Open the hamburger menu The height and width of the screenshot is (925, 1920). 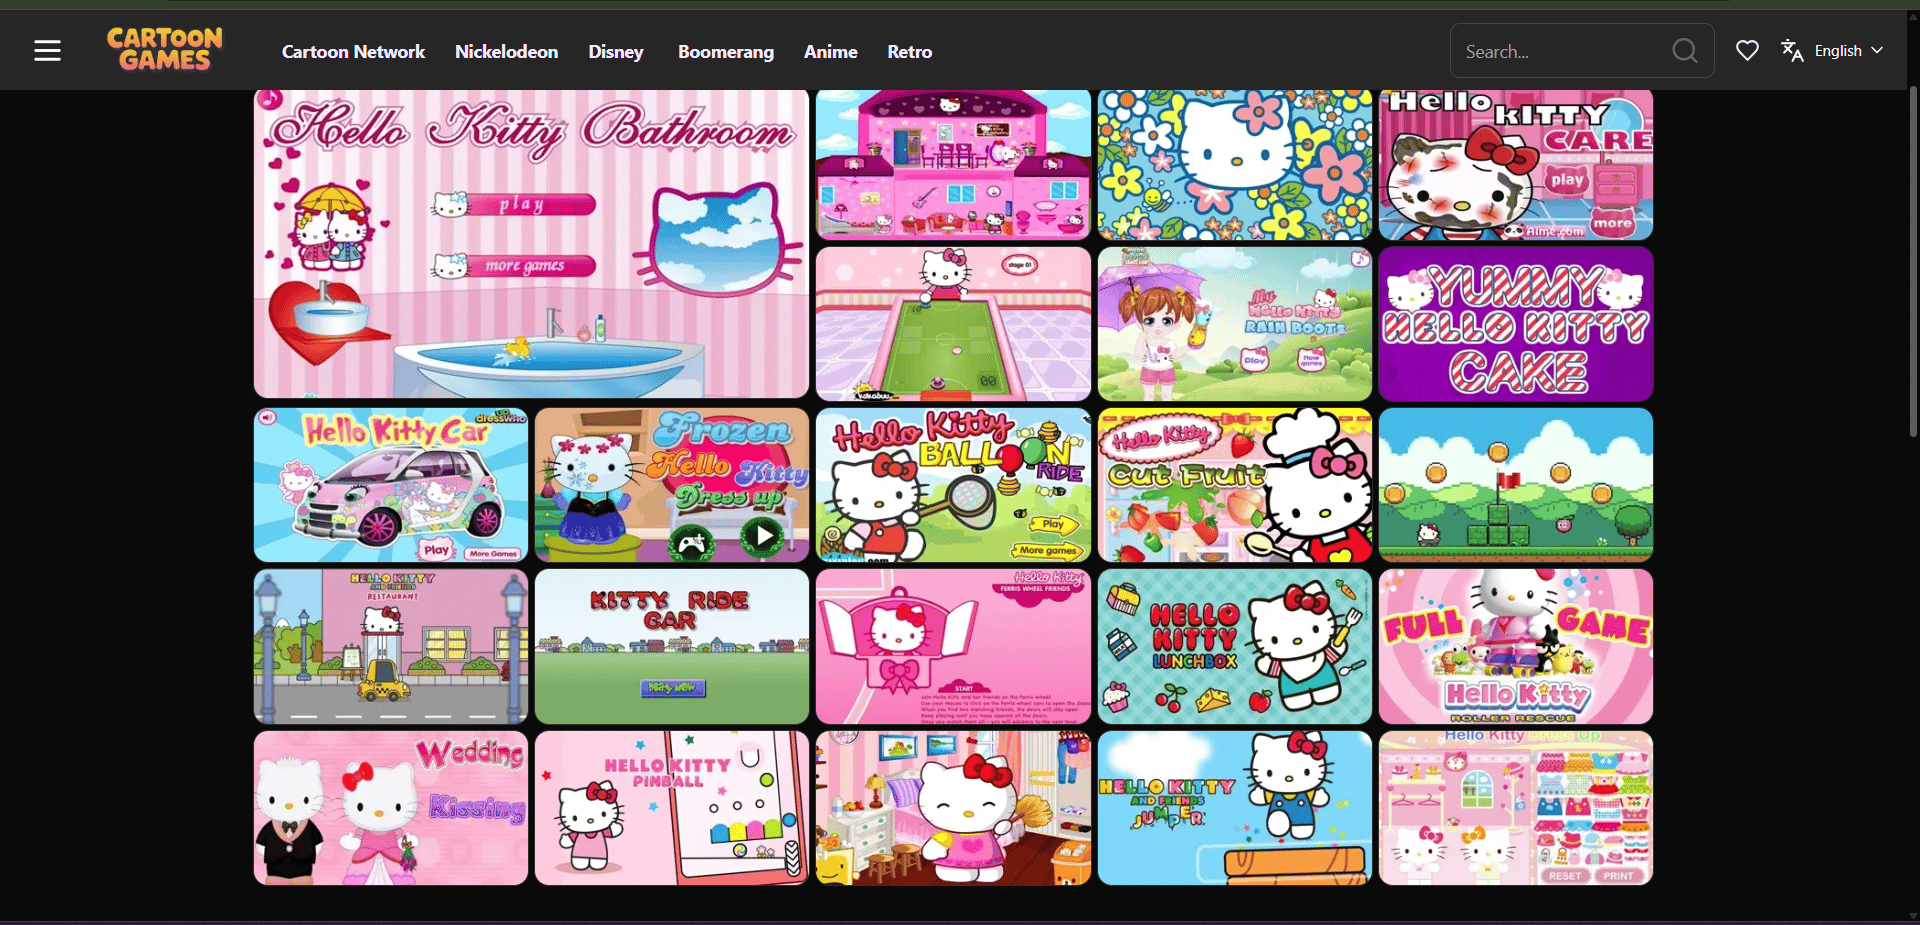coord(47,51)
